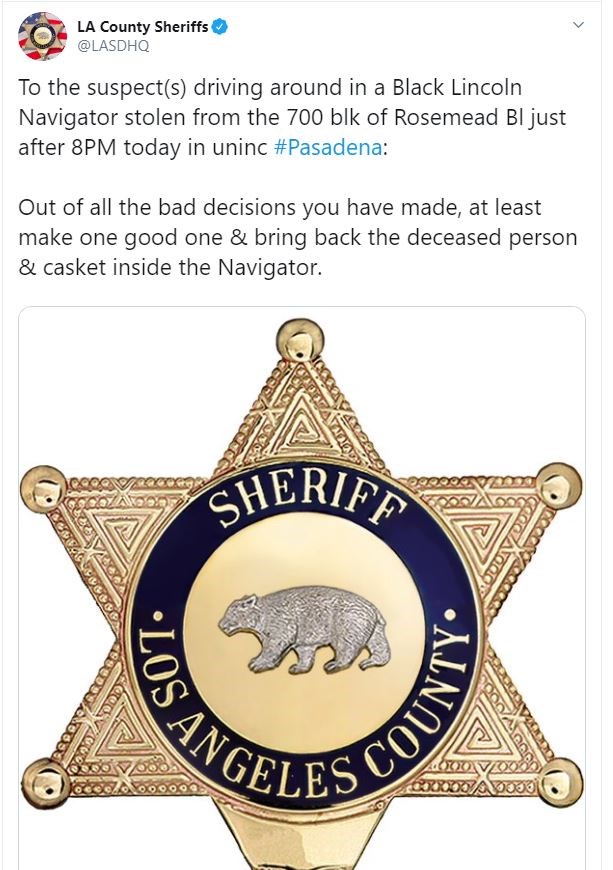613x870 pixels.
Task: Open the LA County Sheriffs display name
Action: click(143, 26)
